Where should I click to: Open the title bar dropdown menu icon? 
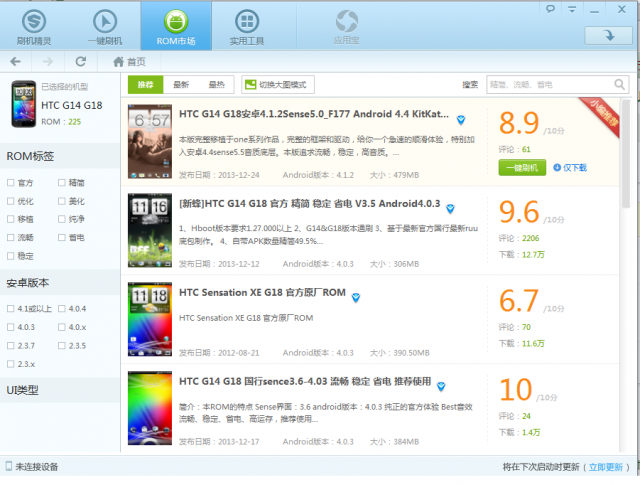[x=572, y=9]
